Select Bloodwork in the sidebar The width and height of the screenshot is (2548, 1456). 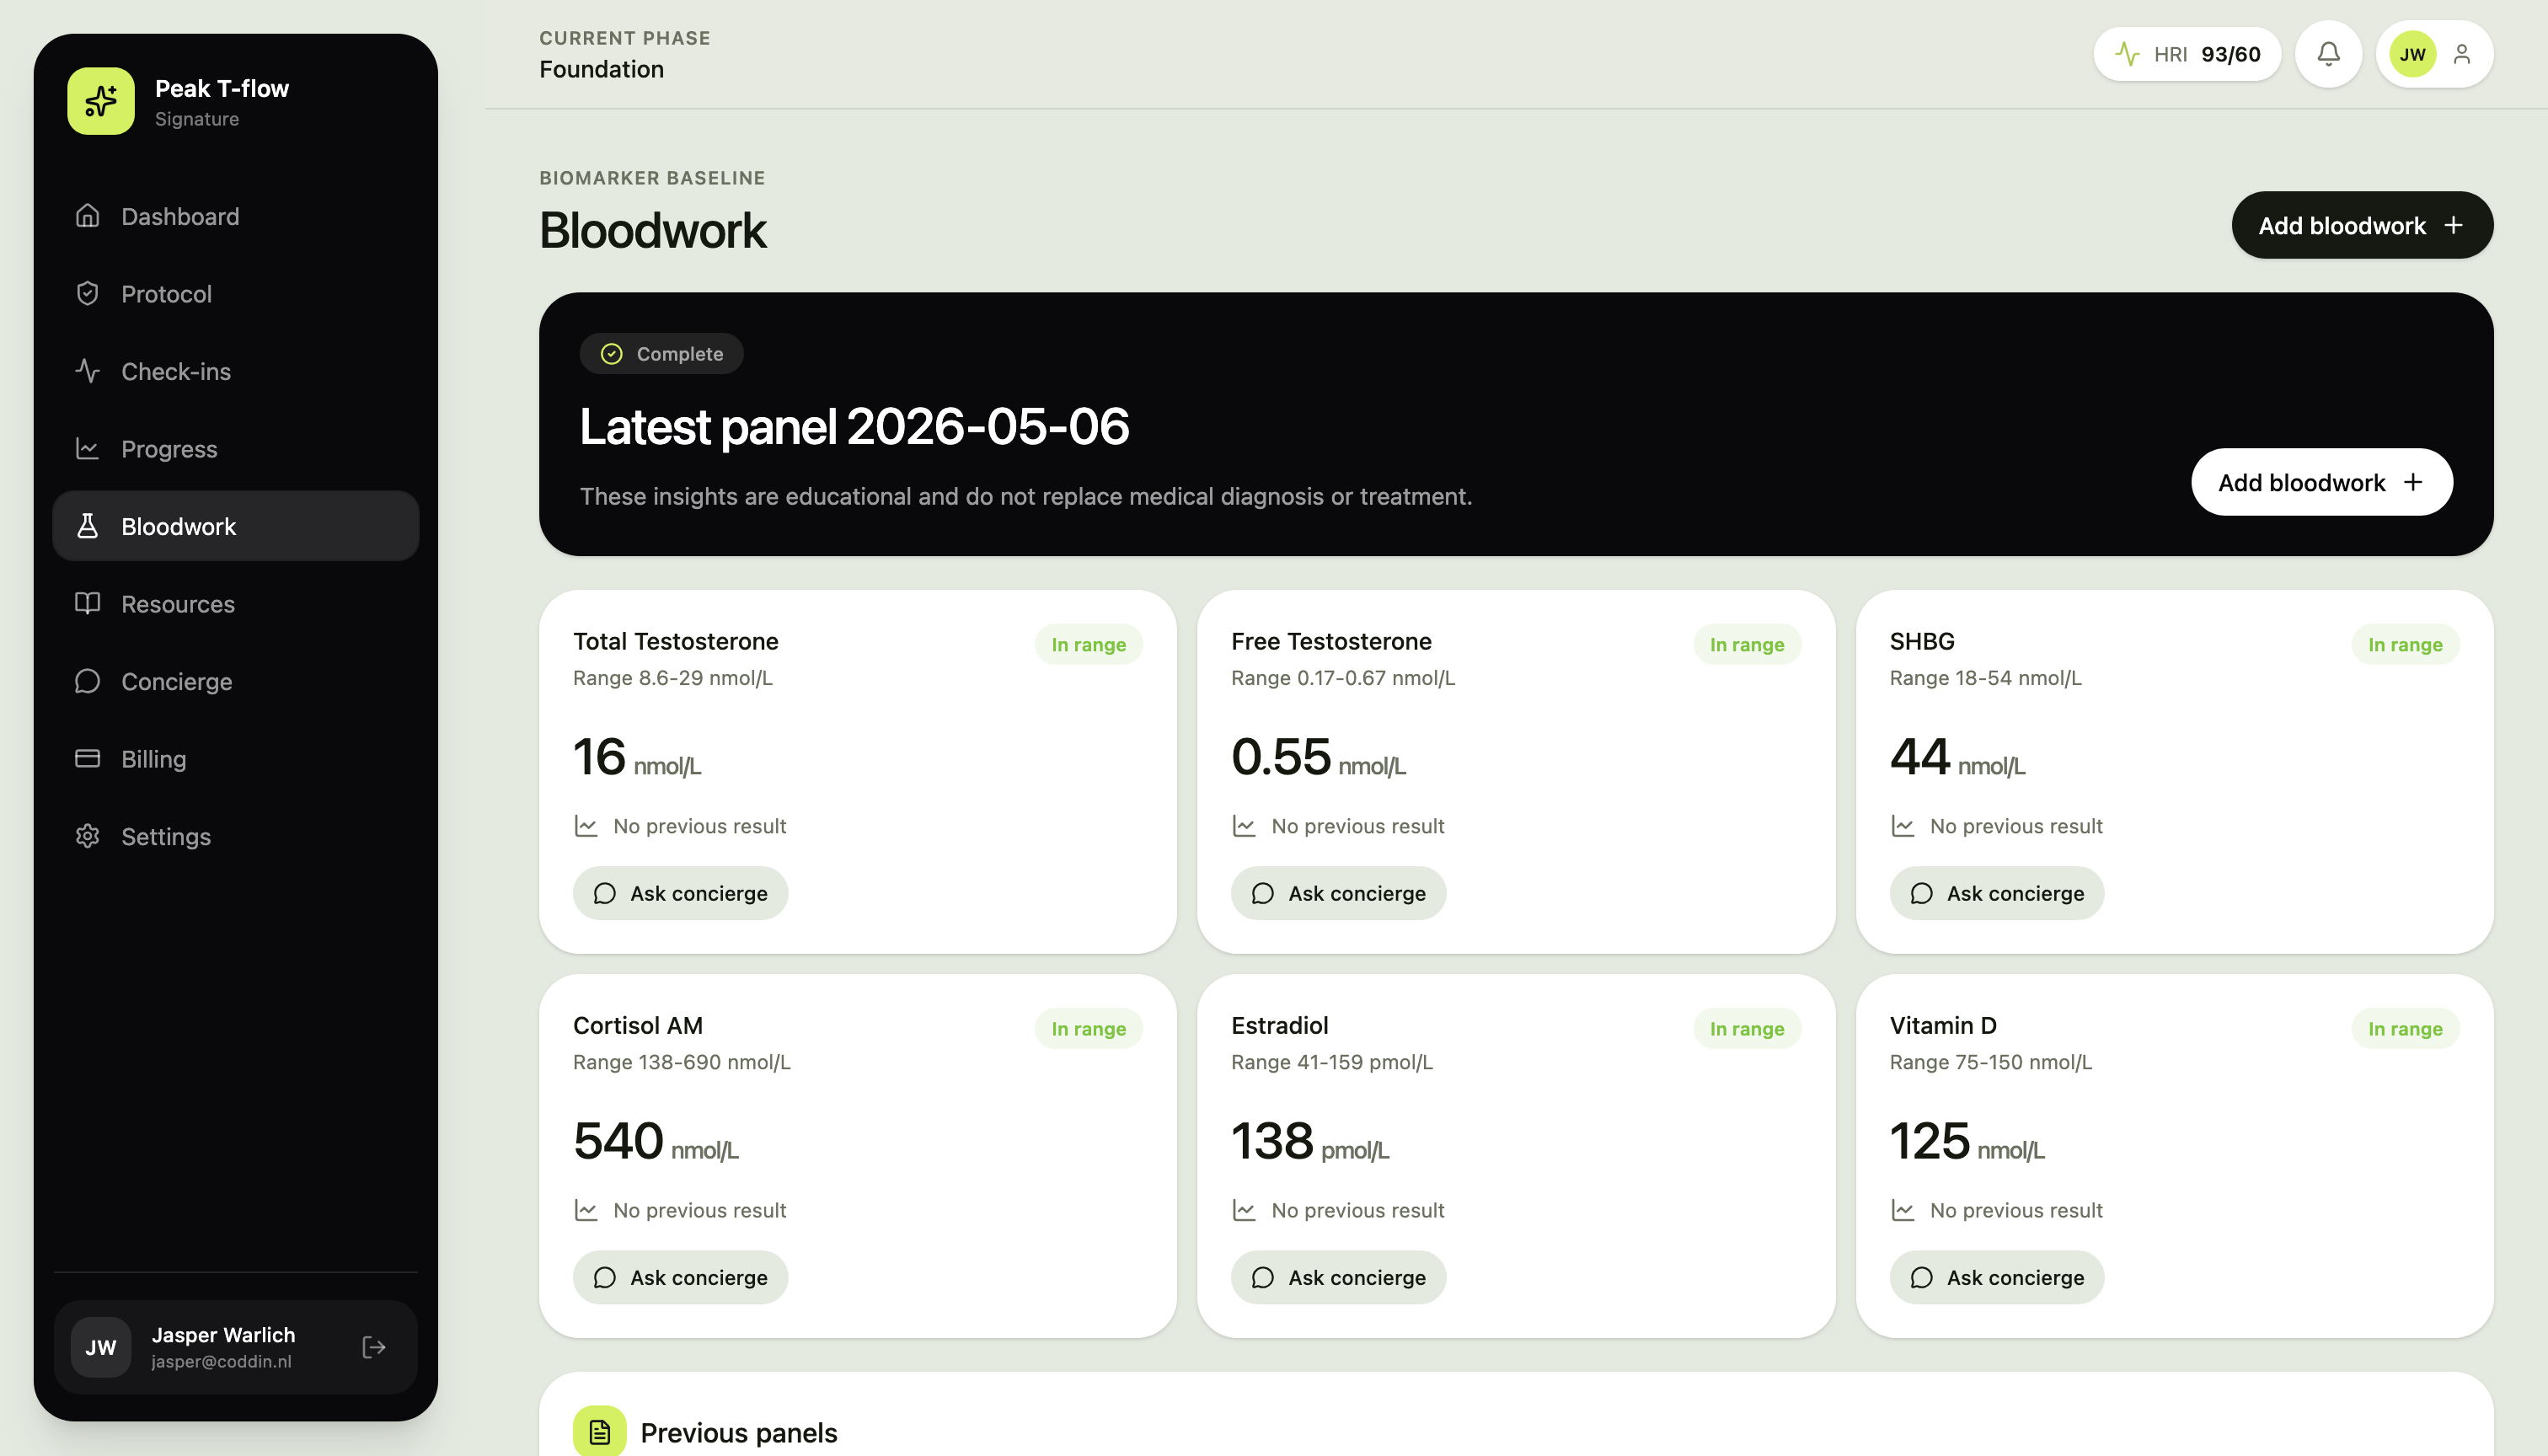[x=236, y=526]
